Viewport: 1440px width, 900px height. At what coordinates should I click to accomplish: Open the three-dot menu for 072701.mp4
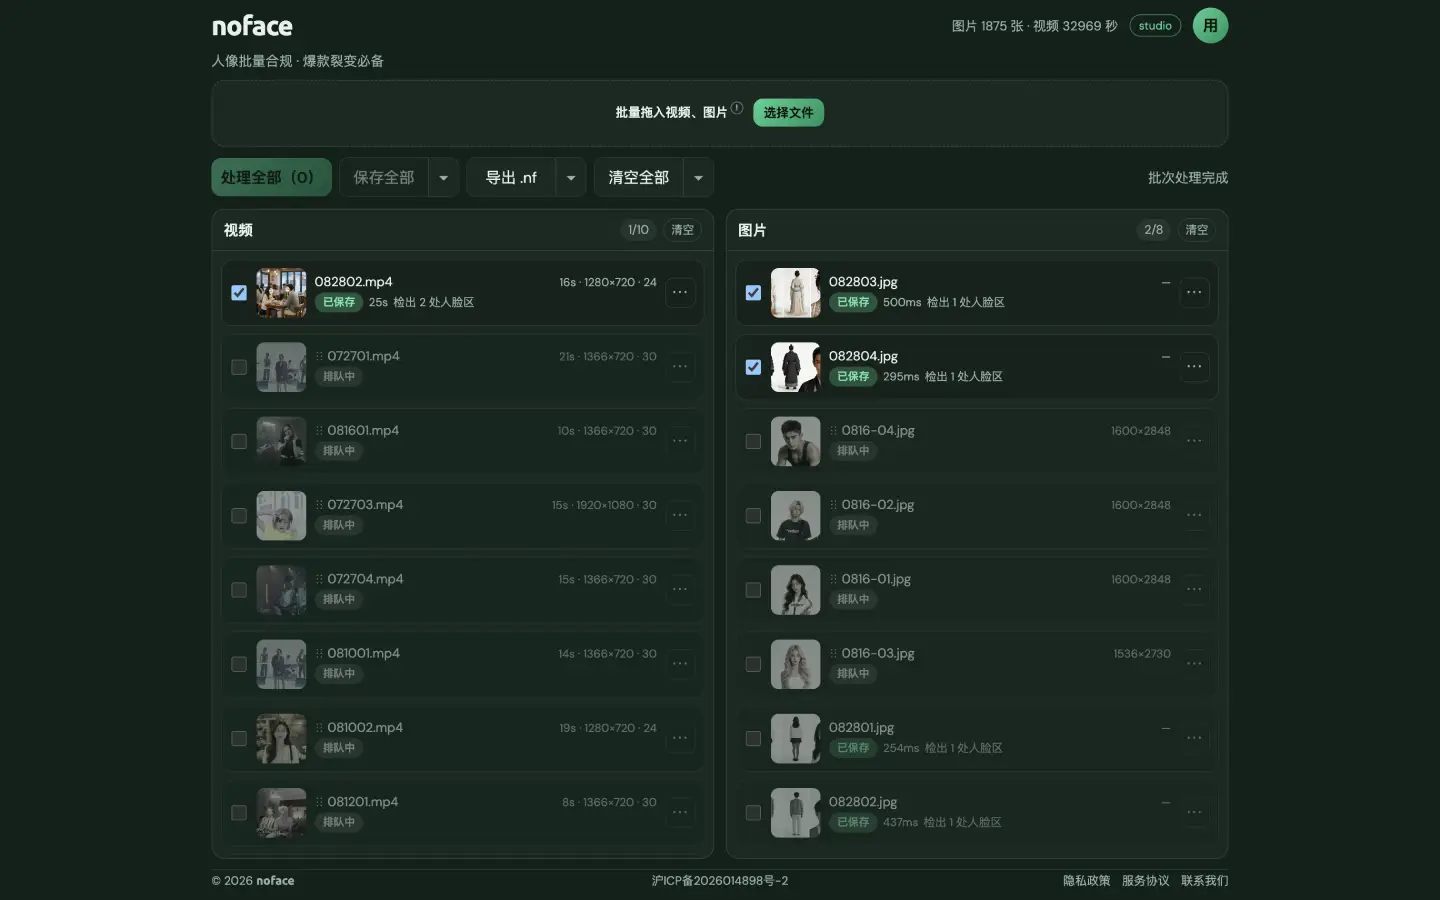tap(680, 367)
